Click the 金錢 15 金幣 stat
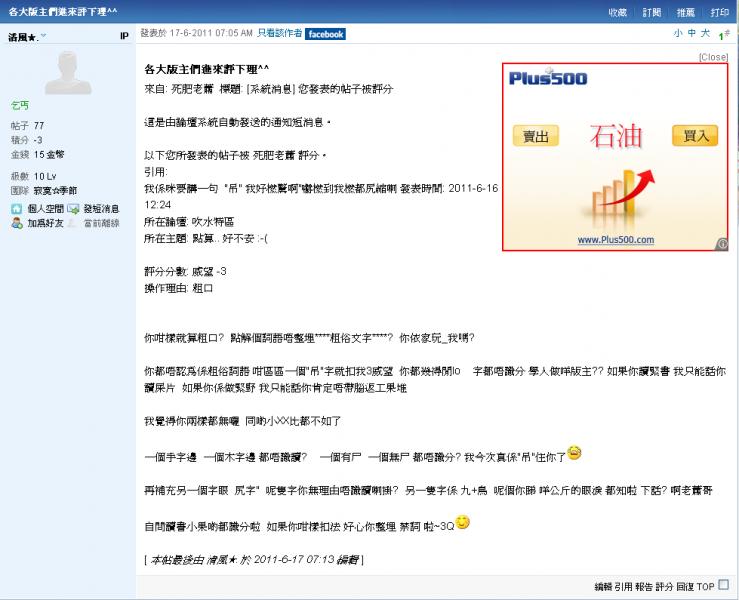This screenshot has height=600, width=739. (37, 154)
